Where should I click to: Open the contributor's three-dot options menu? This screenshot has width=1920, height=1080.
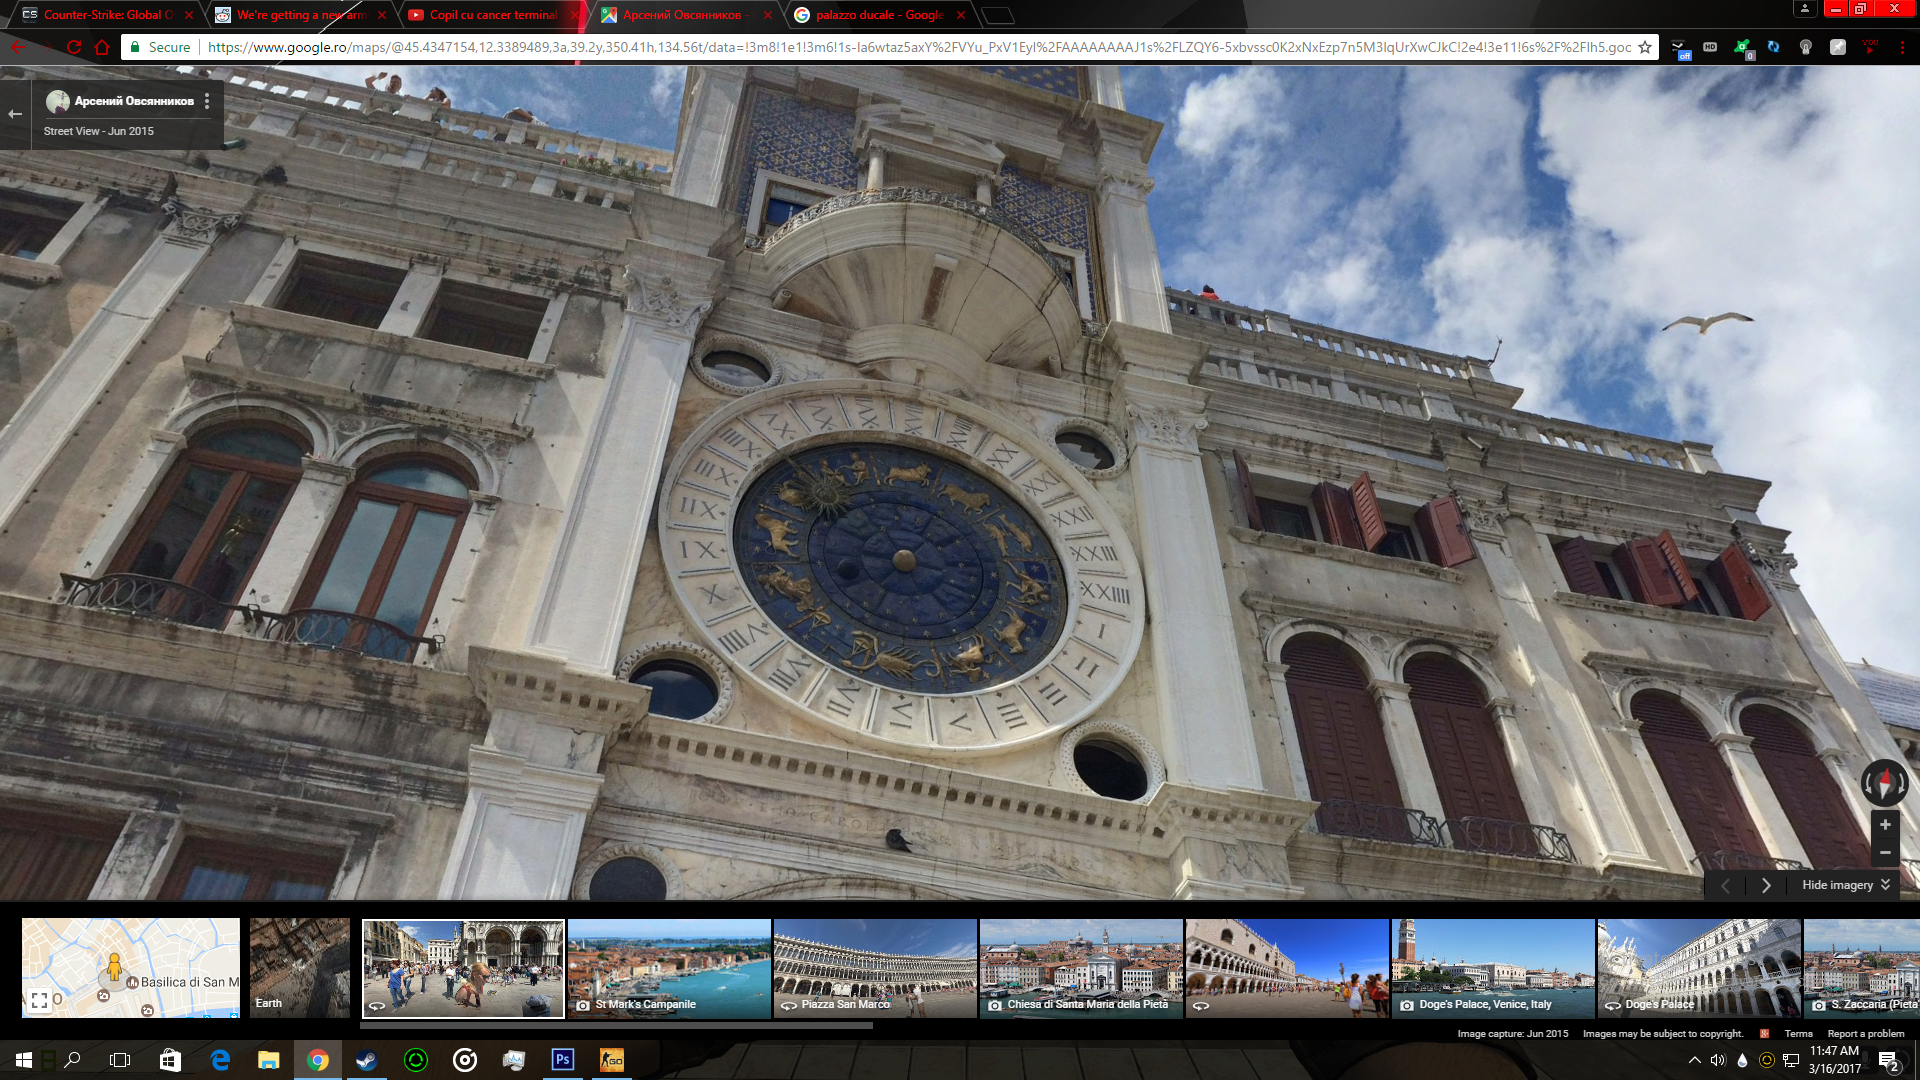pos(207,101)
